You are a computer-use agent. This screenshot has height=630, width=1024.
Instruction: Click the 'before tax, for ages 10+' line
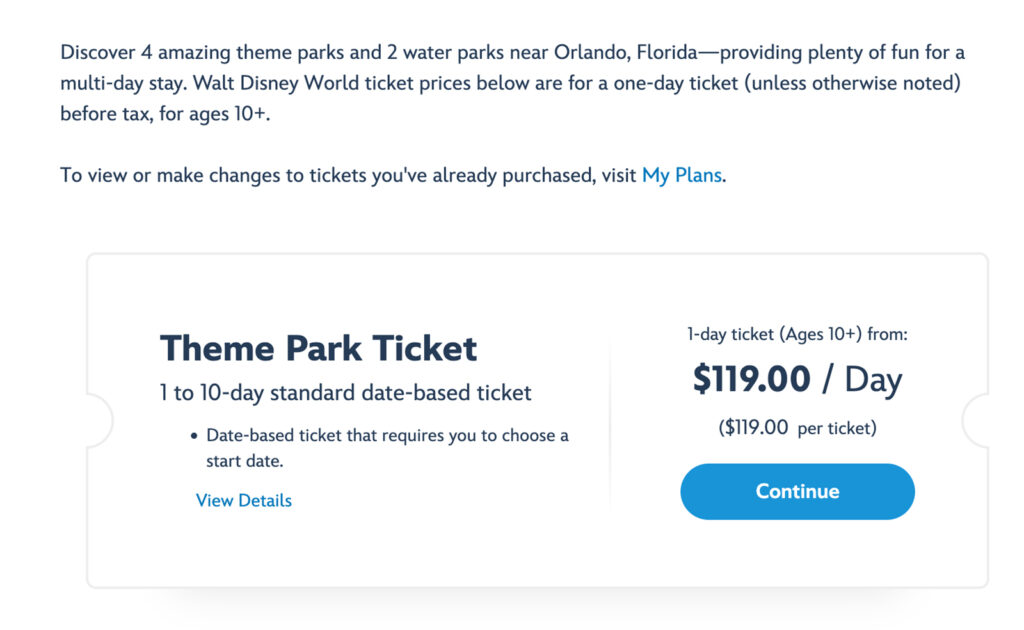coord(165,113)
